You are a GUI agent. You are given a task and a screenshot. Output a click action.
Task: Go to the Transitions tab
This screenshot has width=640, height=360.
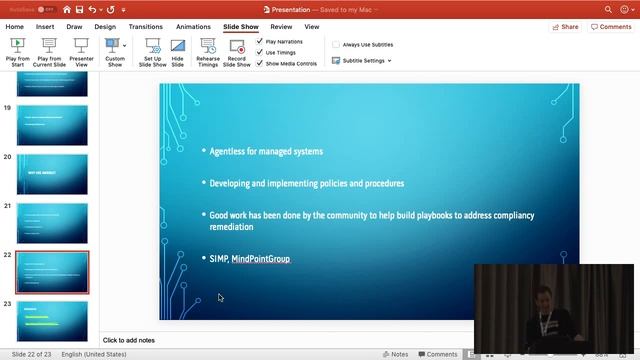click(x=145, y=27)
